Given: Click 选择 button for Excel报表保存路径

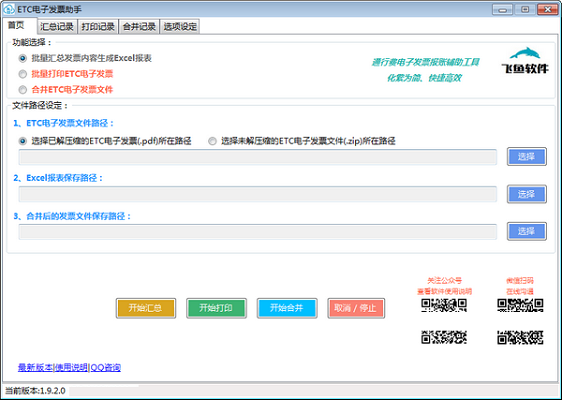Looking at the screenshot, I should pyautogui.click(x=527, y=194).
